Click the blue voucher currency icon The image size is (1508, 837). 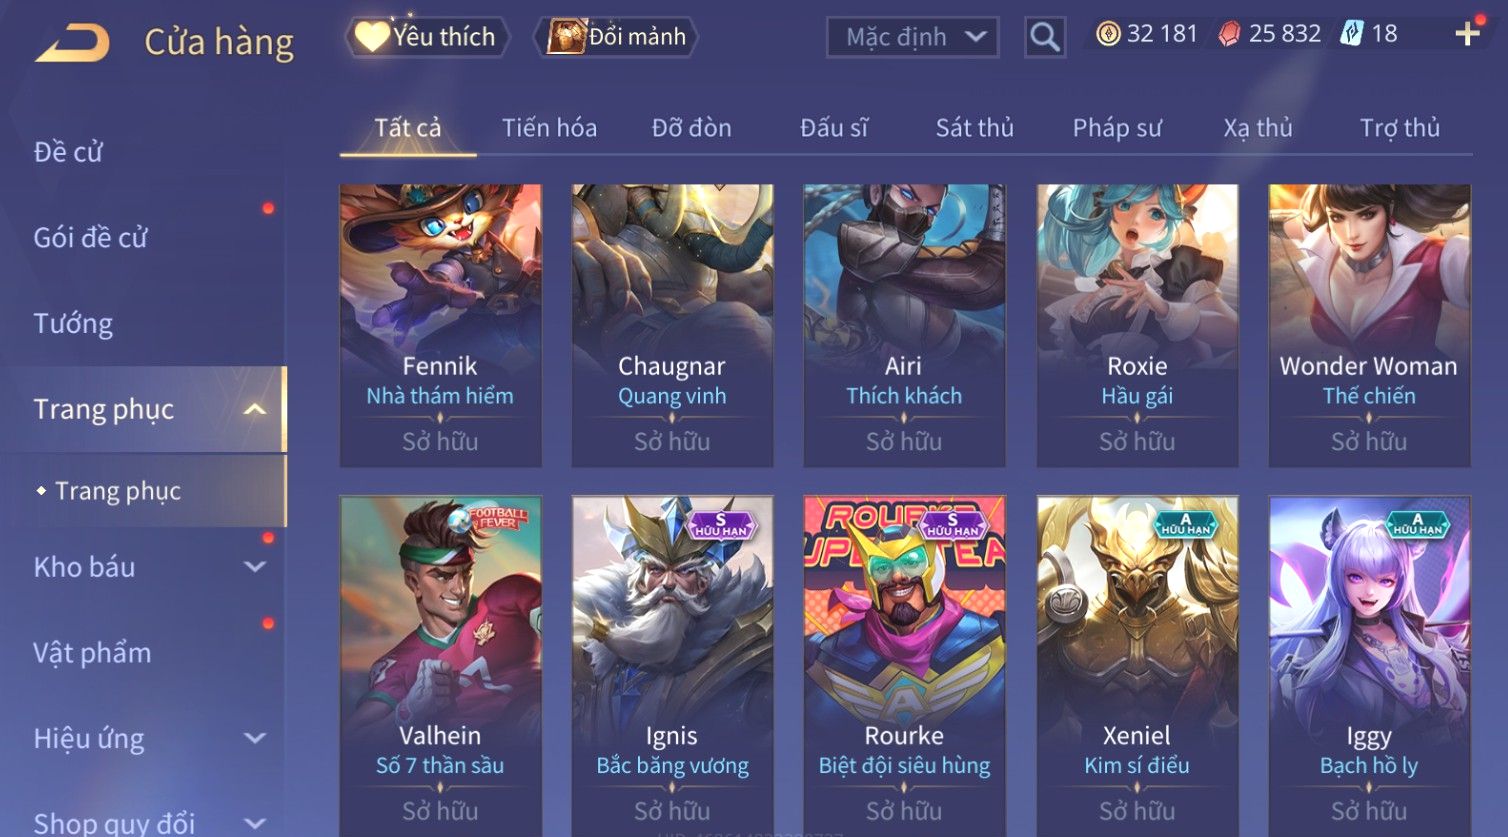pyautogui.click(x=1352, y=34)
